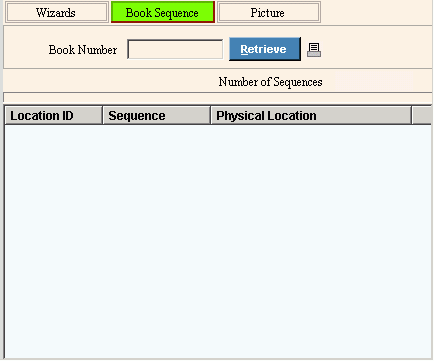Click the Physical Location column header
The image size is (434, 361).
click(311, 116)
